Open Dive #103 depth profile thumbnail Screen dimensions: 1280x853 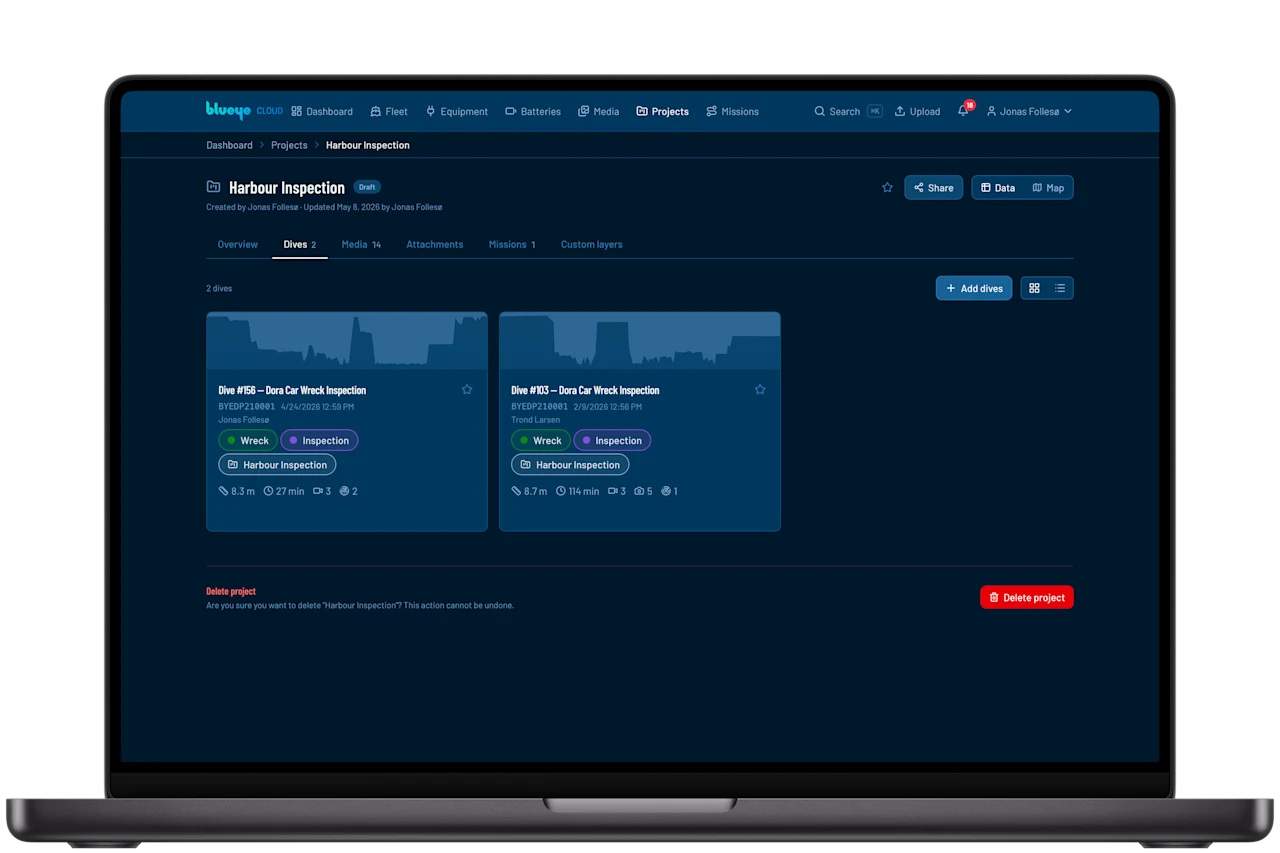coord(640,341)
